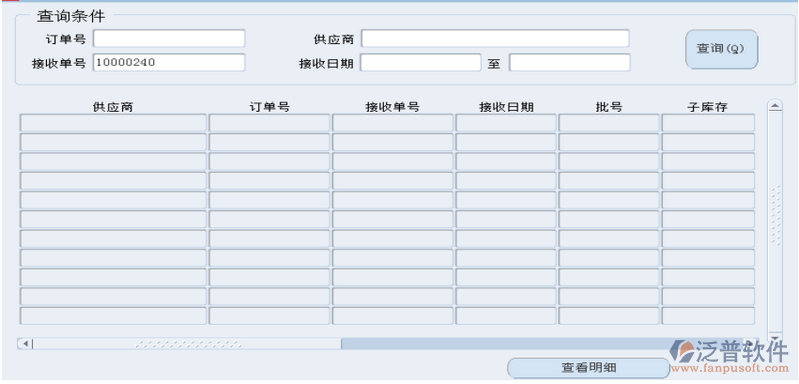Click the horizontal scrollbar thumb
Image resolution: width=799 pixels, height=384 pixels.
click(x=187, y=344)
